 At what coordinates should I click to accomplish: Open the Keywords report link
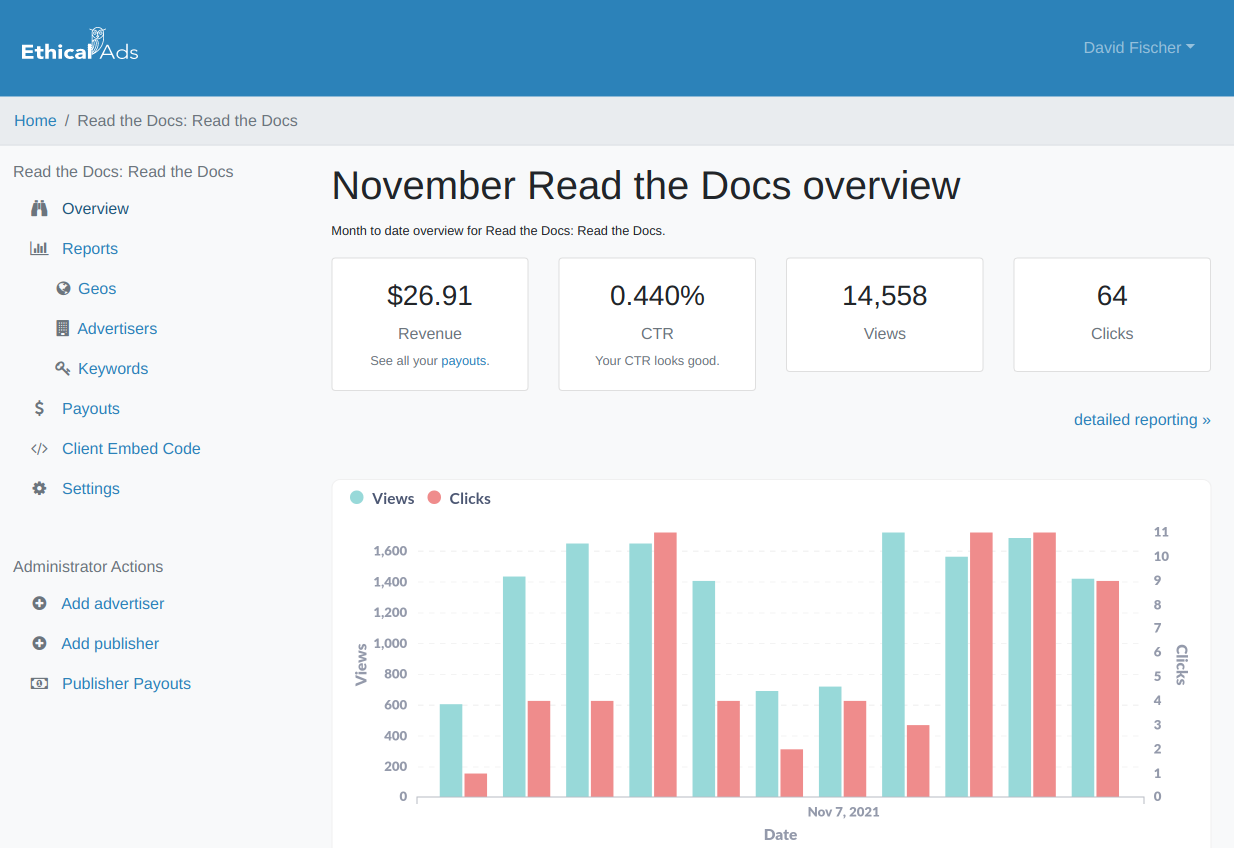click(113, 369)
